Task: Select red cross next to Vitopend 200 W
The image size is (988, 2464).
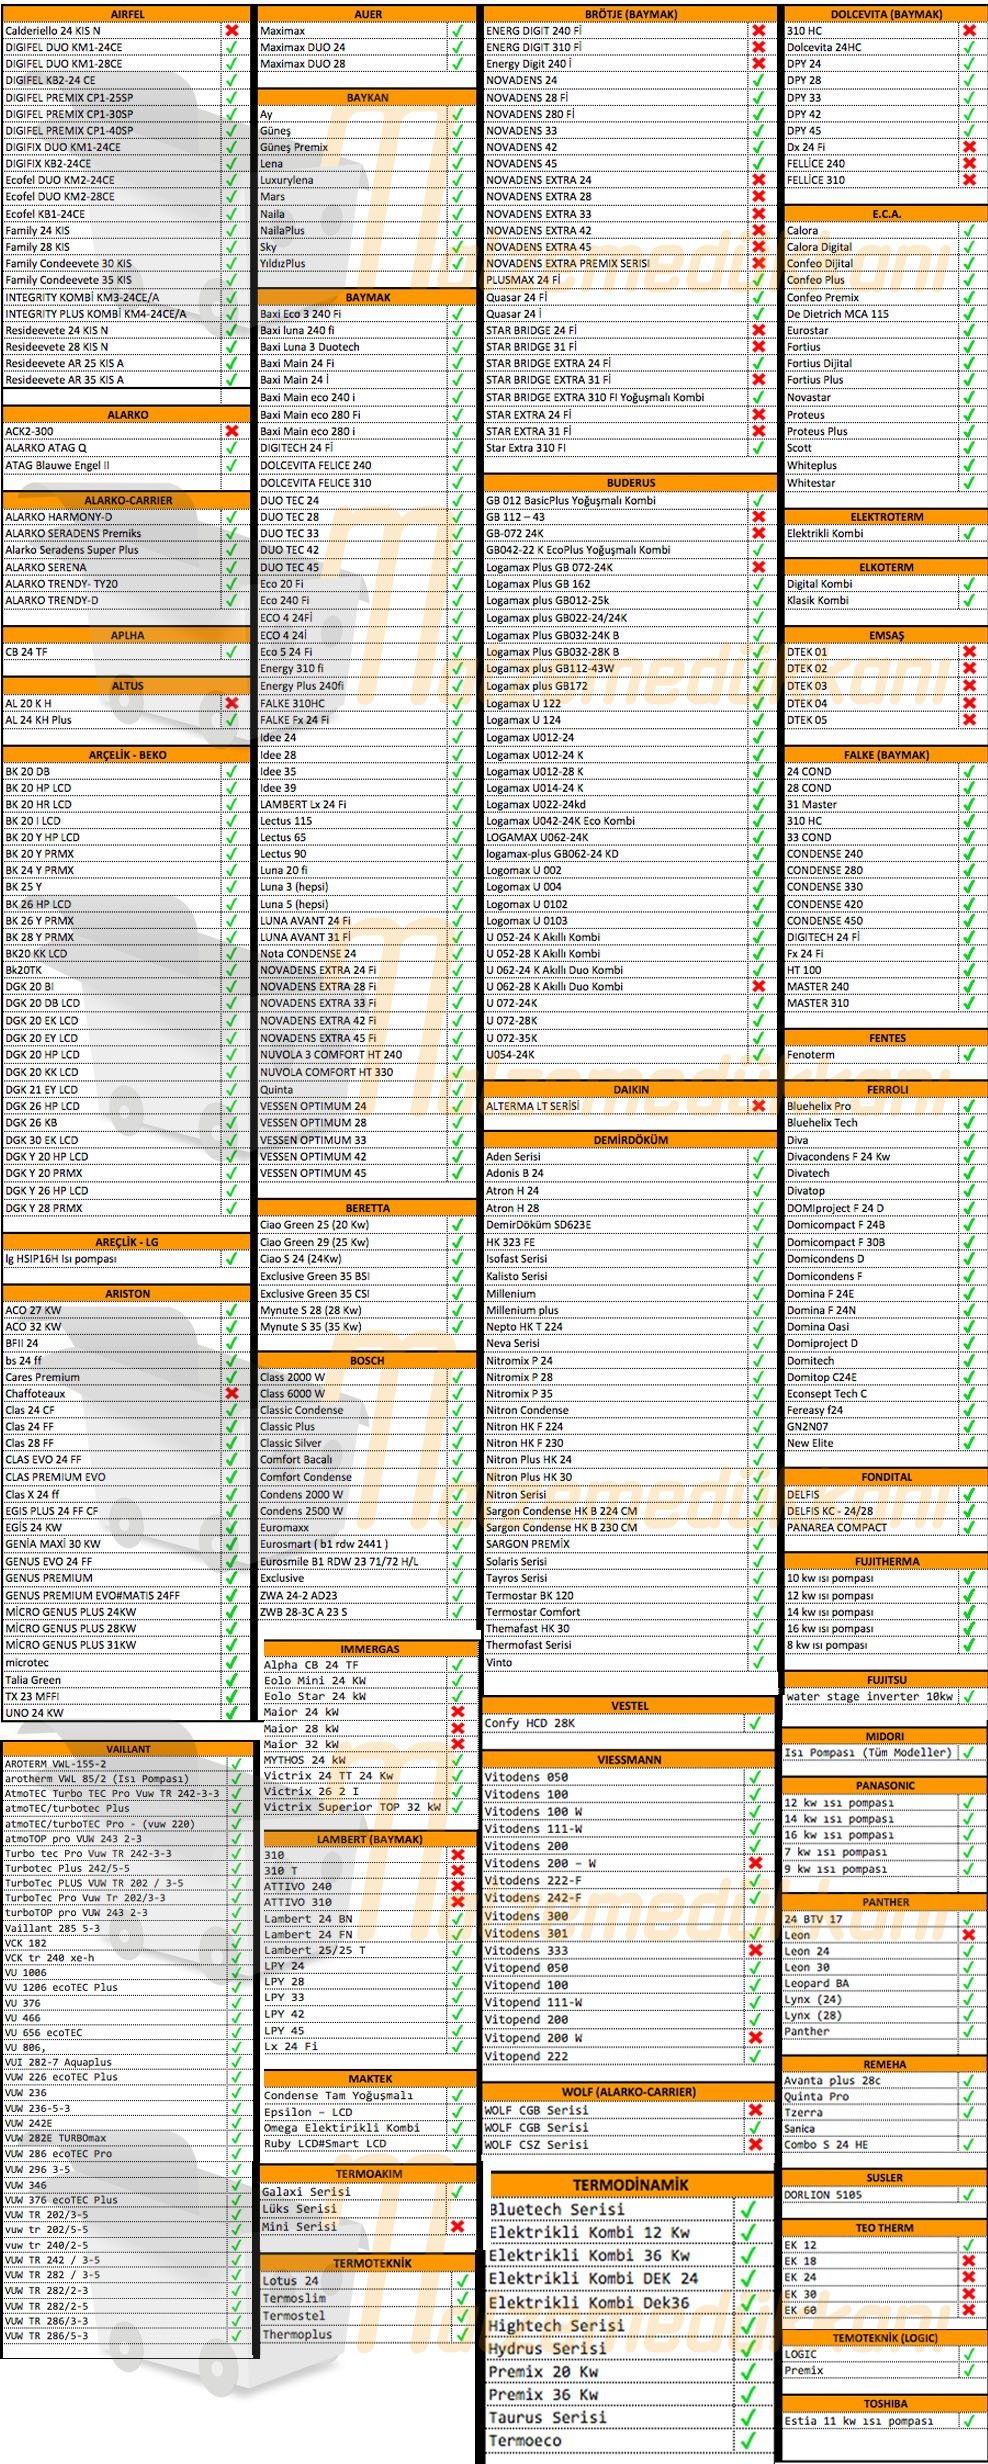Action: click(x=755, y=2037)
